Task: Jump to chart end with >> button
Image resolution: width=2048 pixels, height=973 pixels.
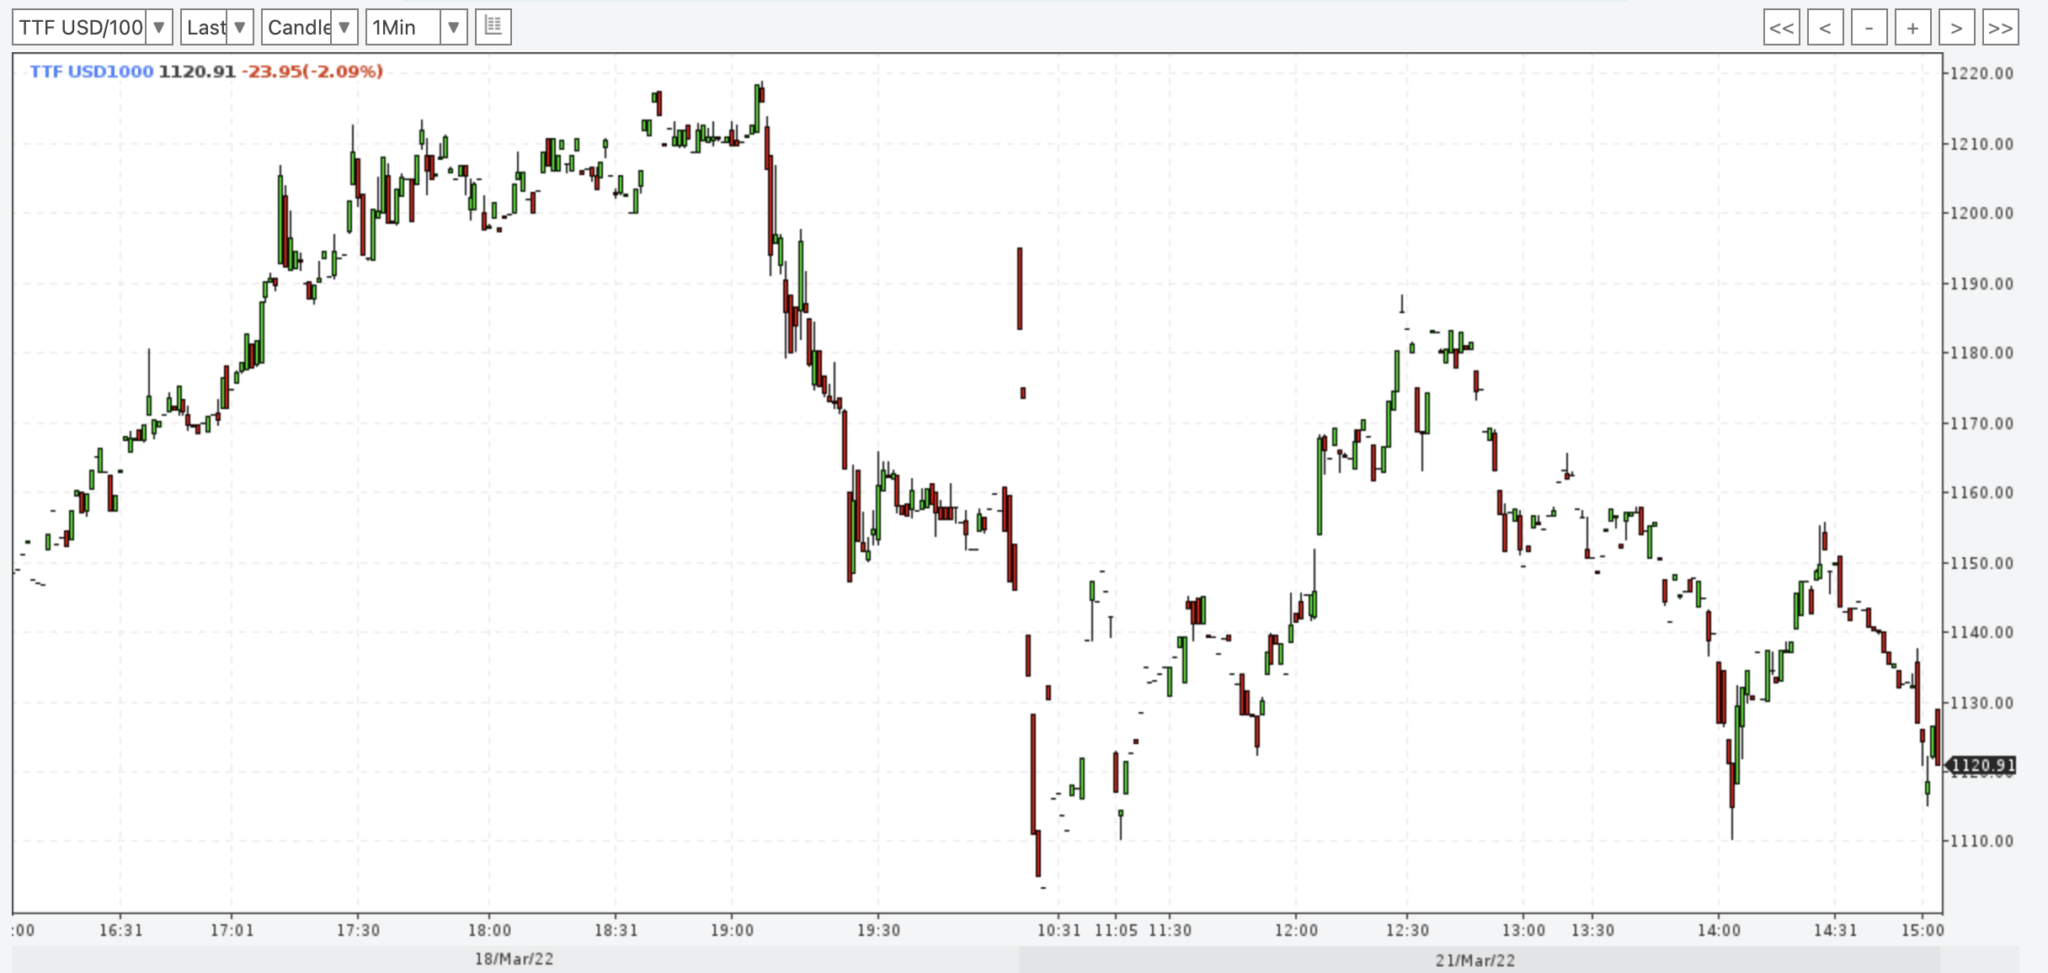Action: point(2000,27)
